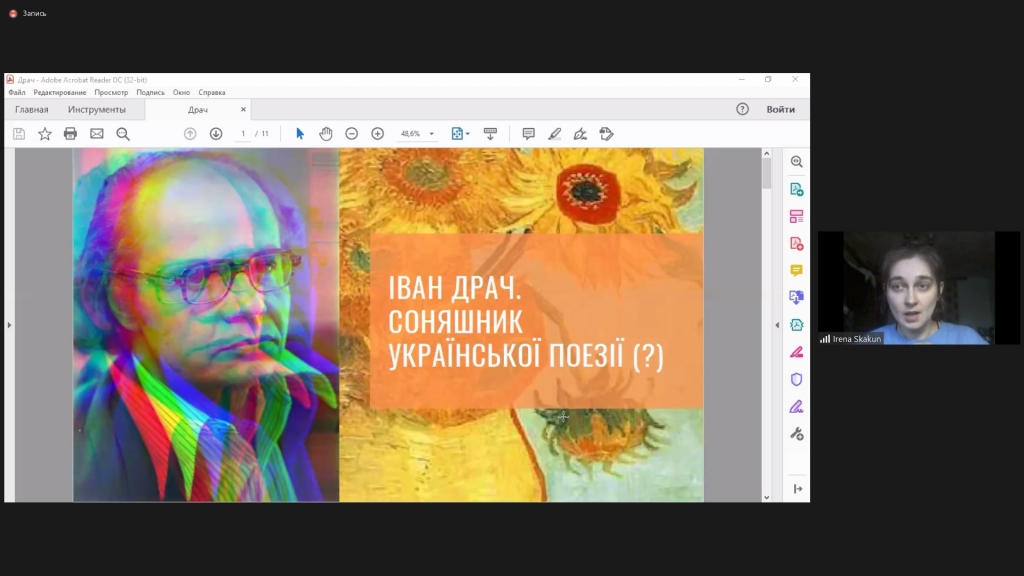Open the Окно menu
1024x576 pixels.
tap(182, 93)
